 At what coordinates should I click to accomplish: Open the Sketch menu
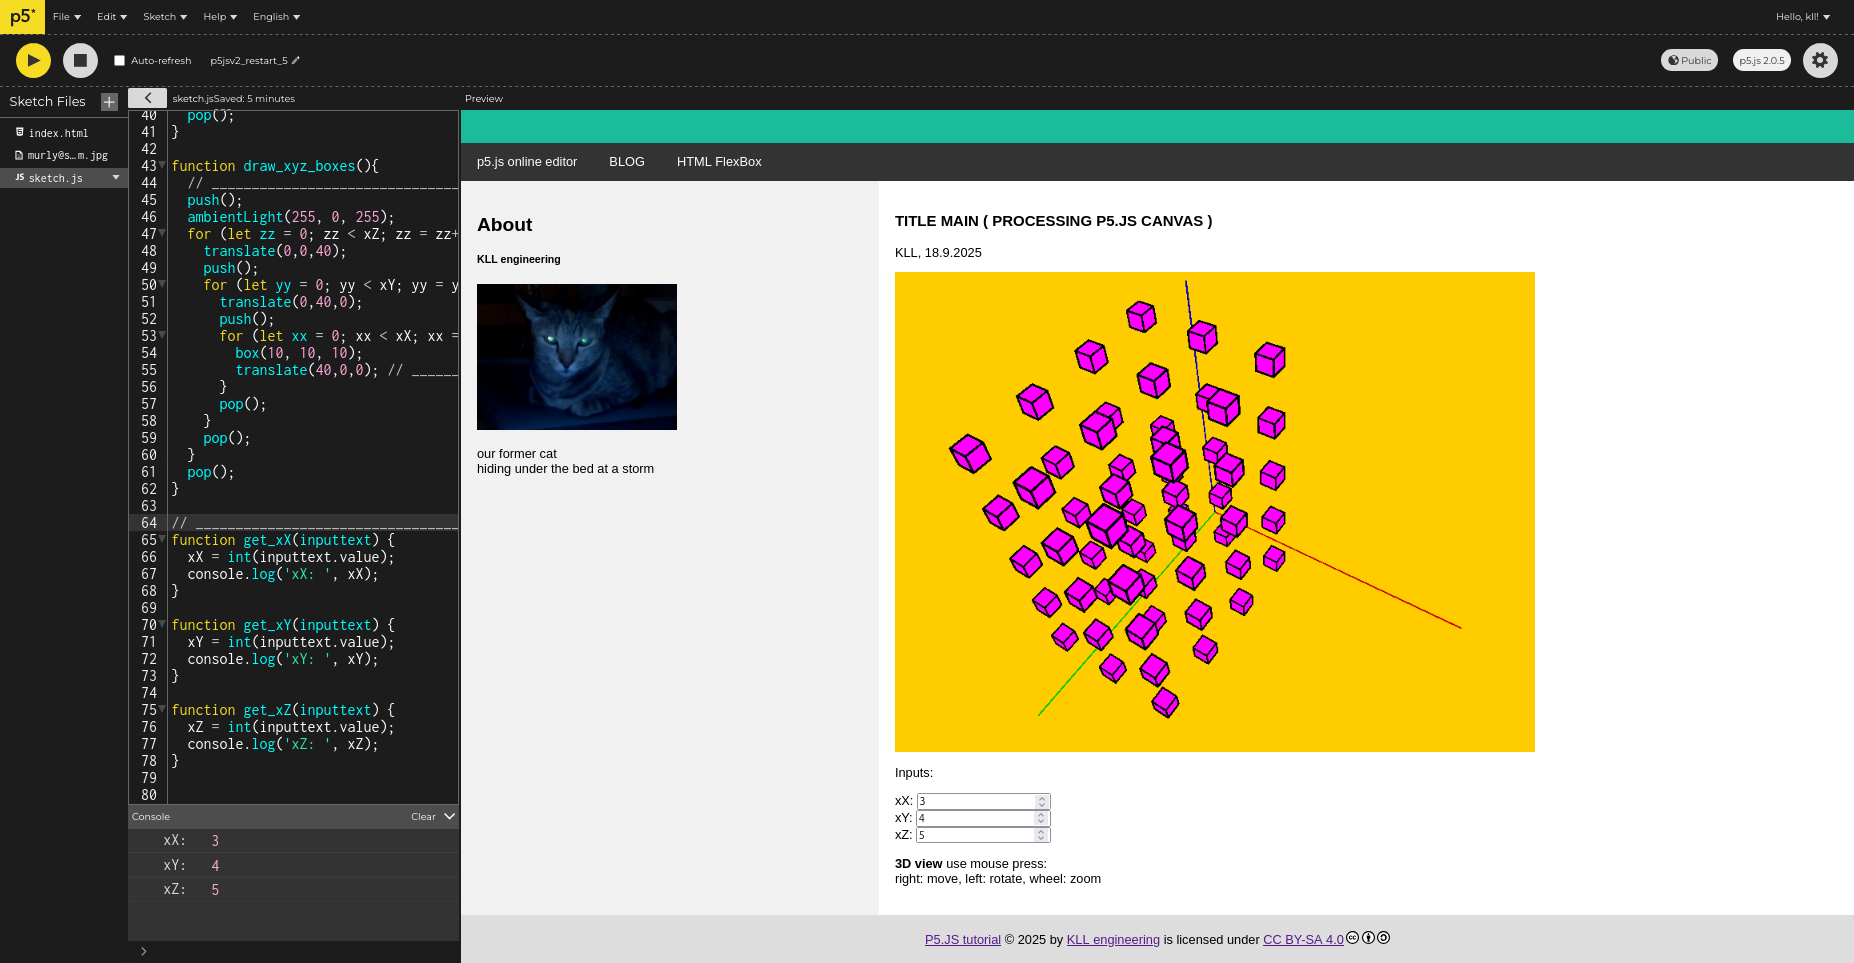pyautogui.click(x=165, y=17)
